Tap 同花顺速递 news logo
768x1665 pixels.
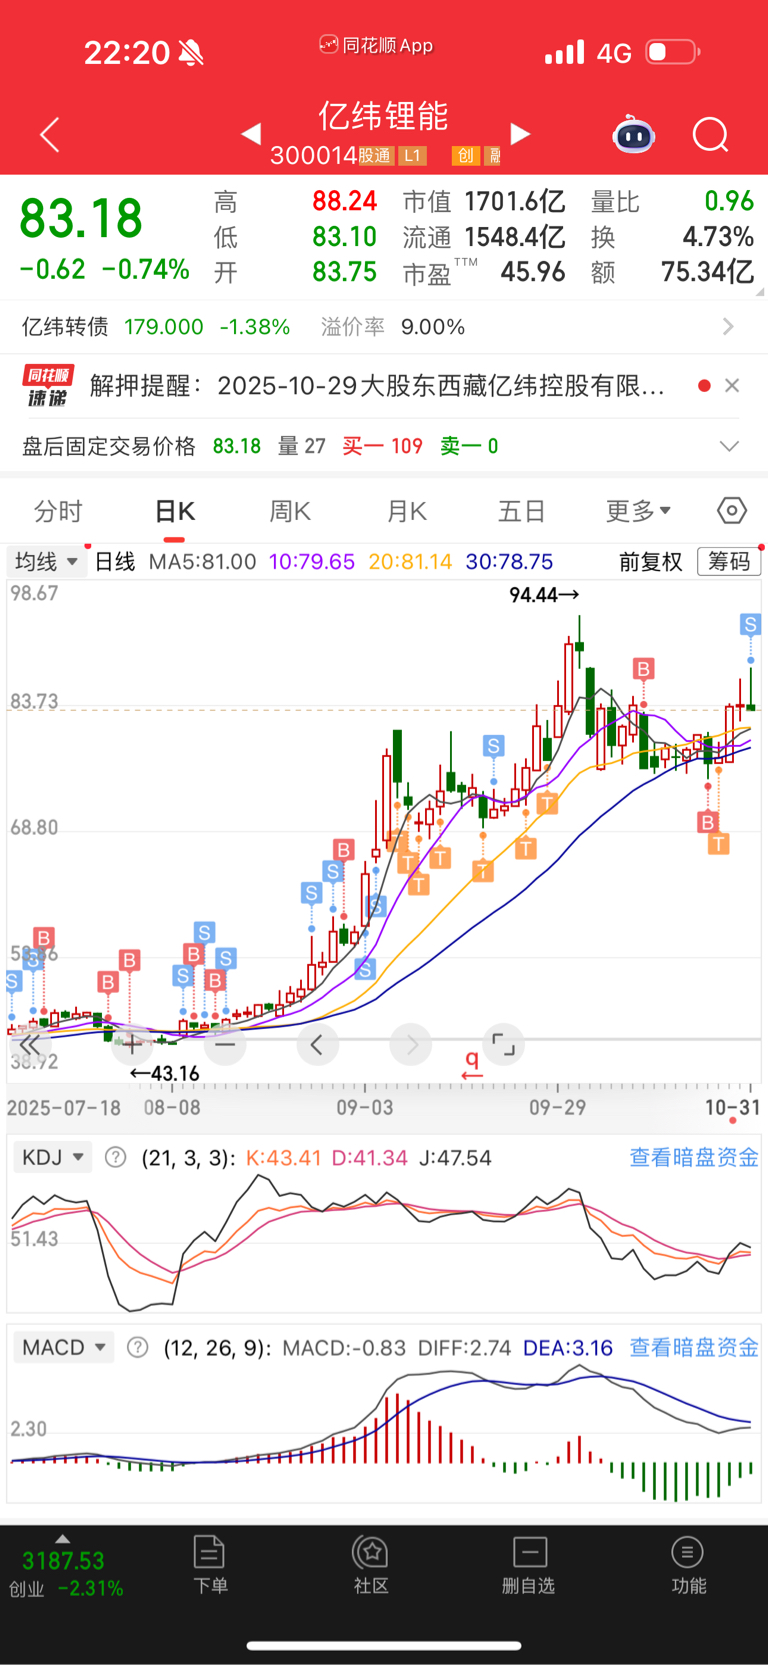click(x=47, y=385)
